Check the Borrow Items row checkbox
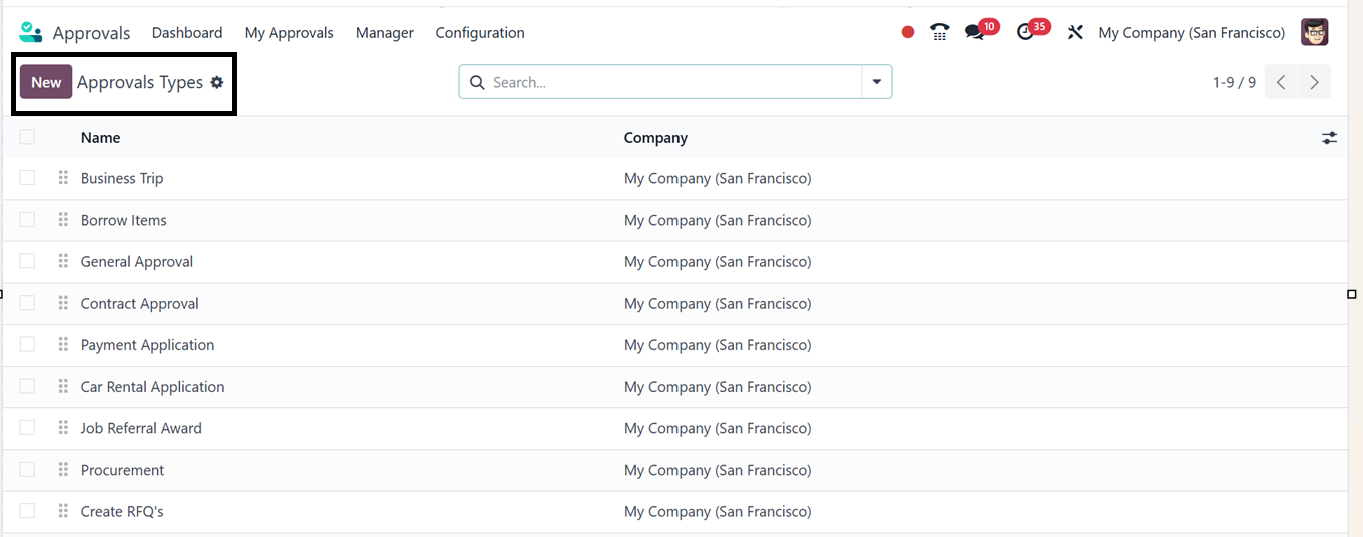Screen dimensions: 1363x537 27,220
